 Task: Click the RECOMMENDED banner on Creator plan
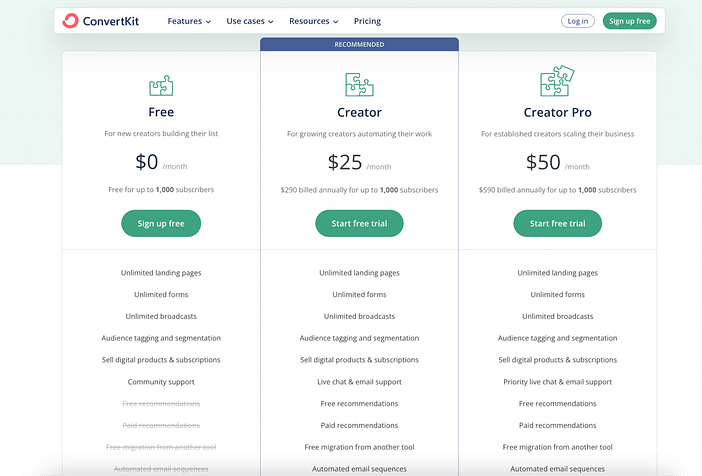pos(360,44)
